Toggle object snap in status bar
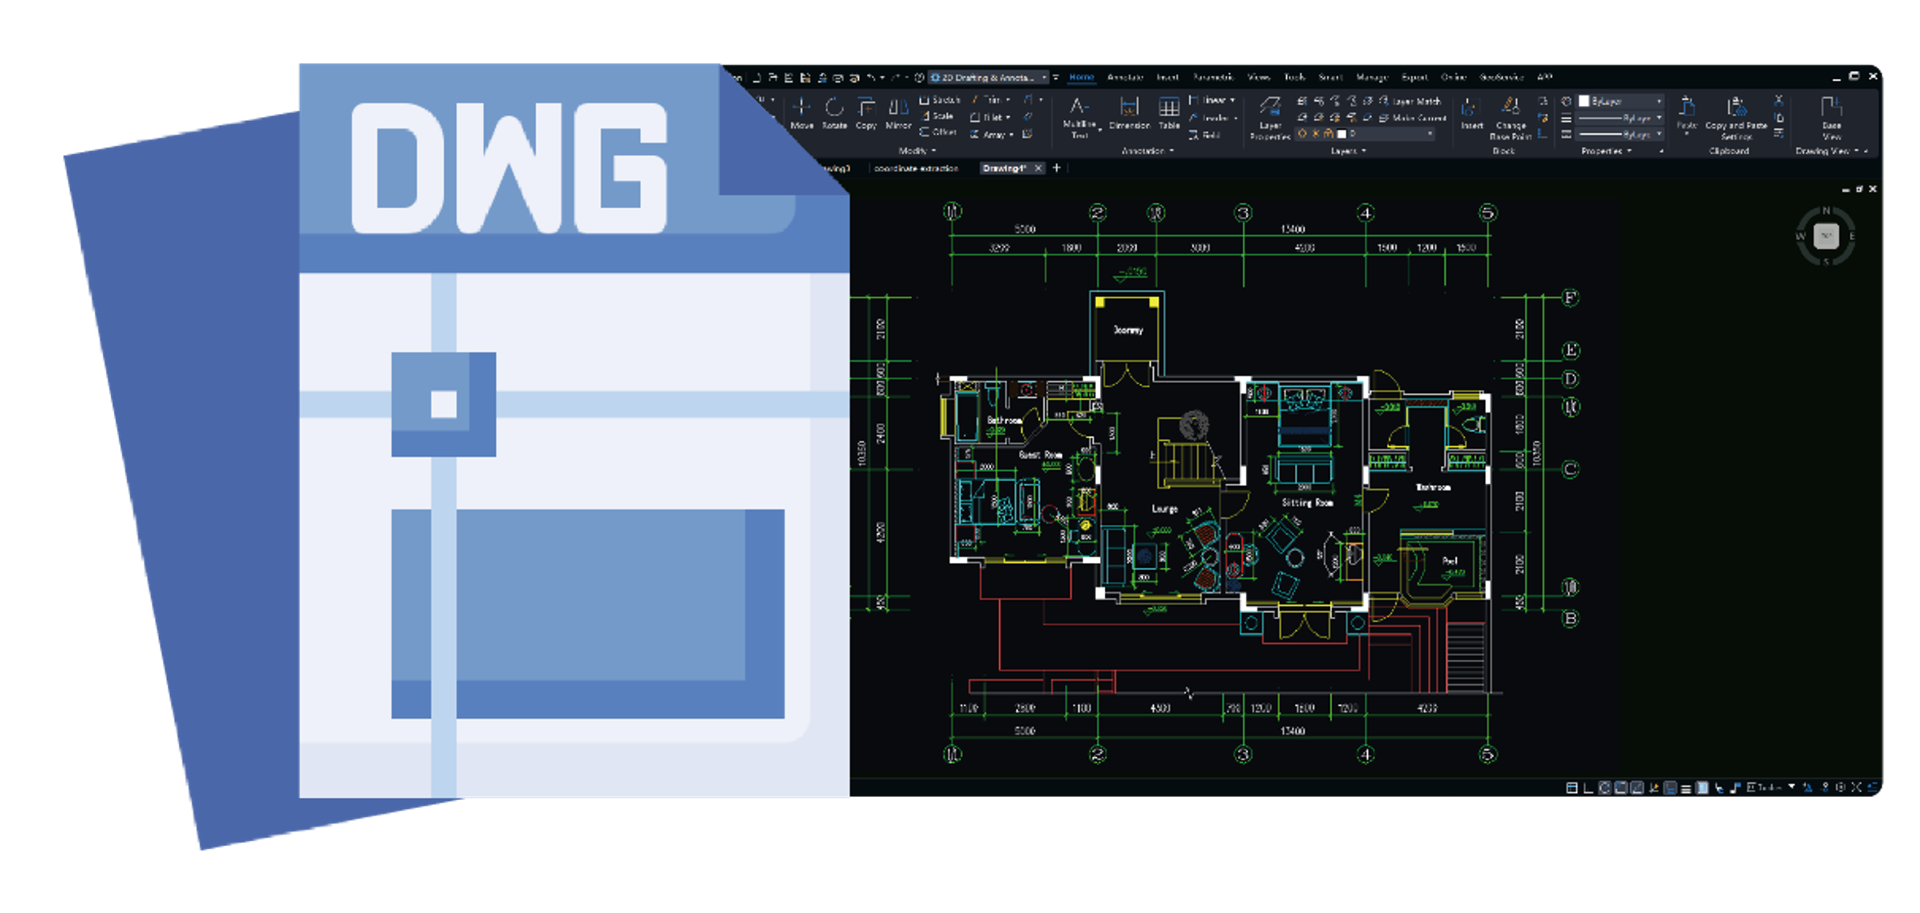The width and height of the screenshot is (1920, 913). click(x=1621, y=788)
